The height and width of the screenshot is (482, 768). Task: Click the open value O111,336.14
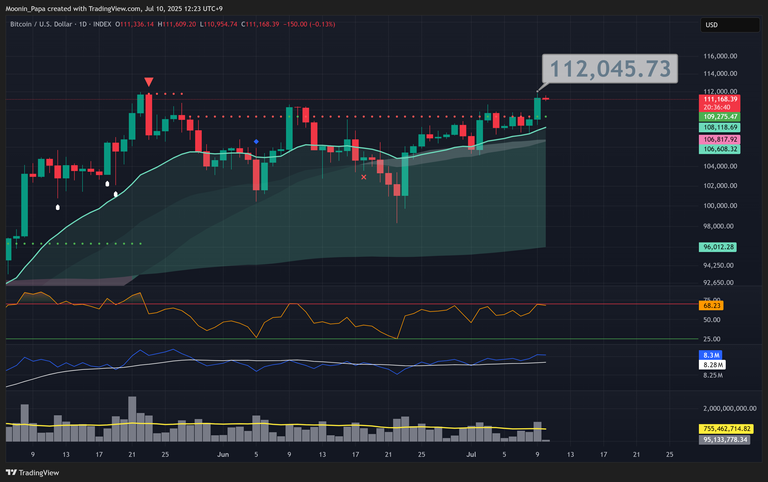(135, 24)
